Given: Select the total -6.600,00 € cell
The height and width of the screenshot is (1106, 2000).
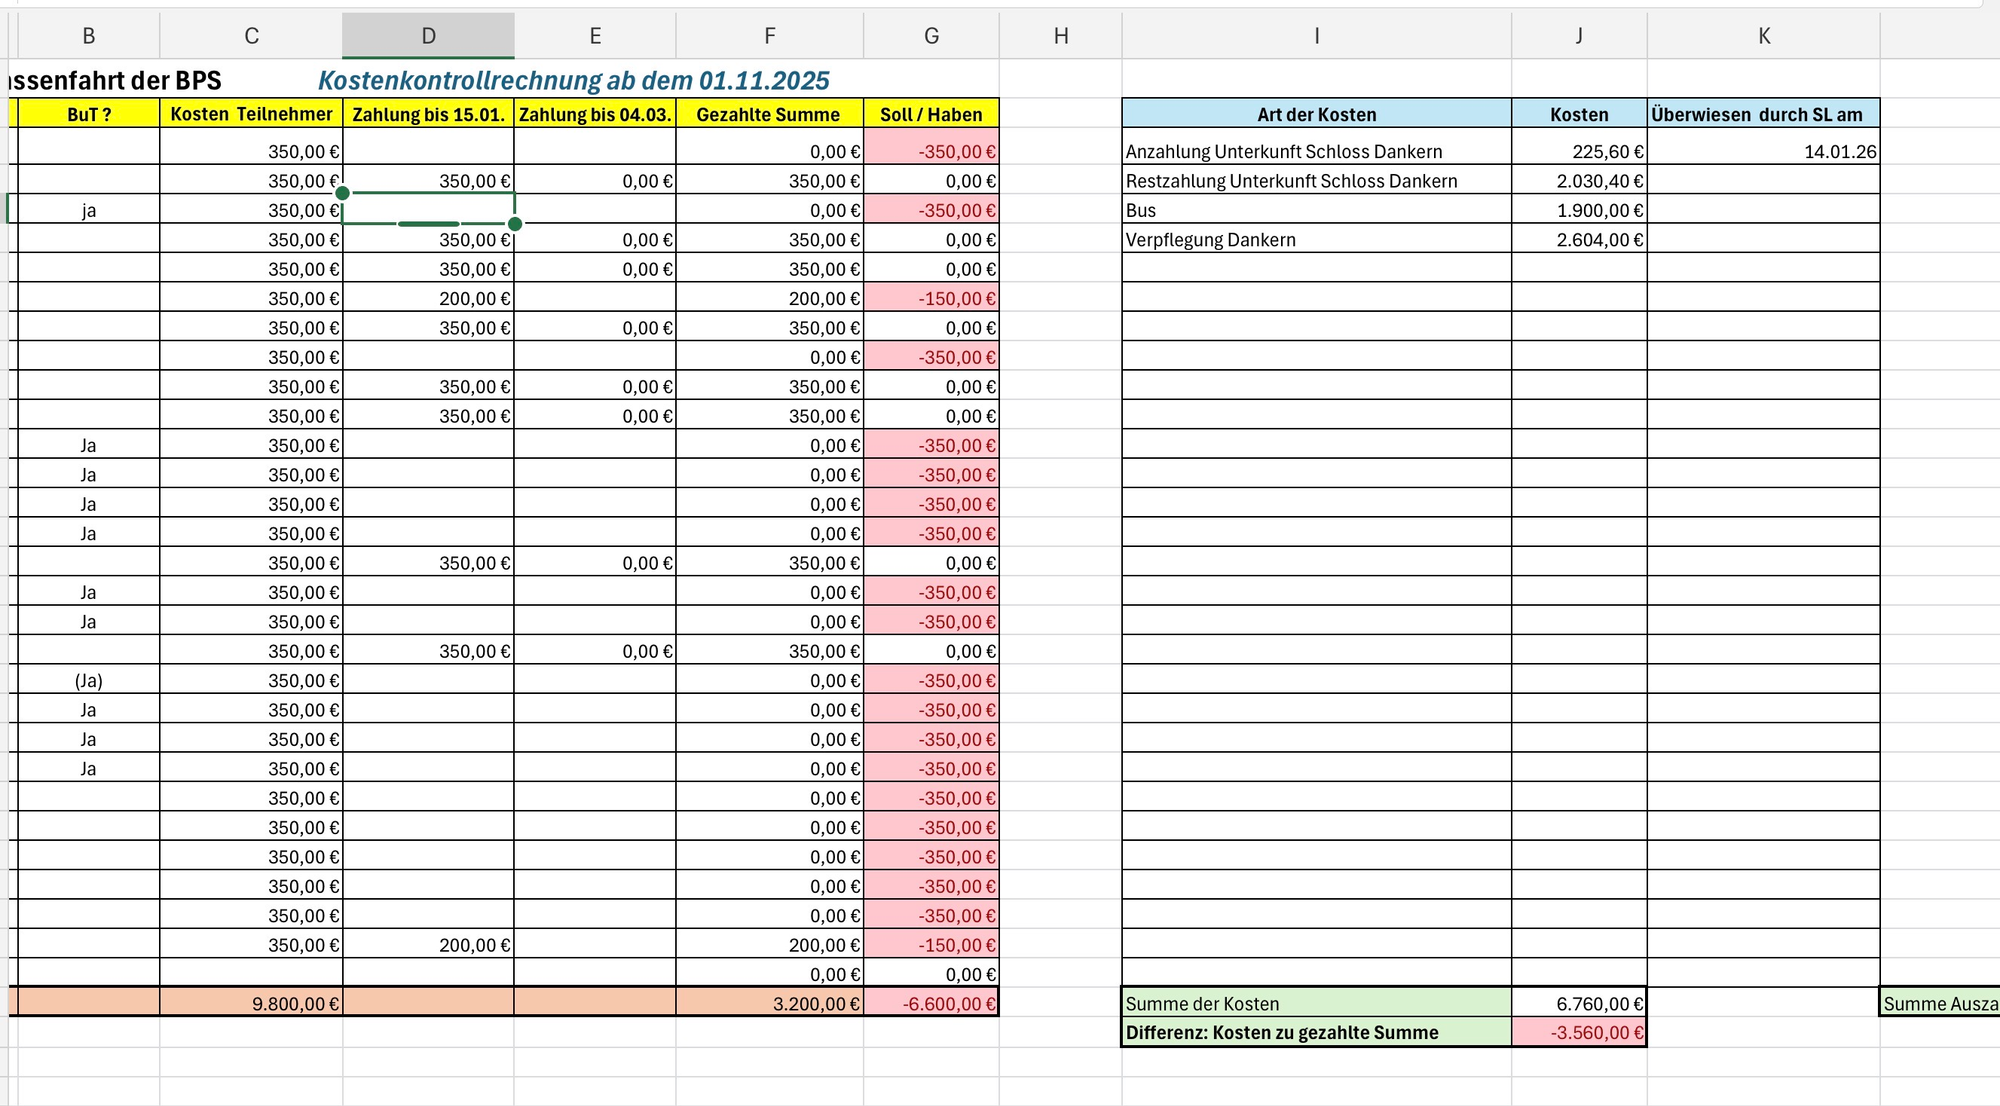Looking at the screenshot, I should tap(931, 1003).
